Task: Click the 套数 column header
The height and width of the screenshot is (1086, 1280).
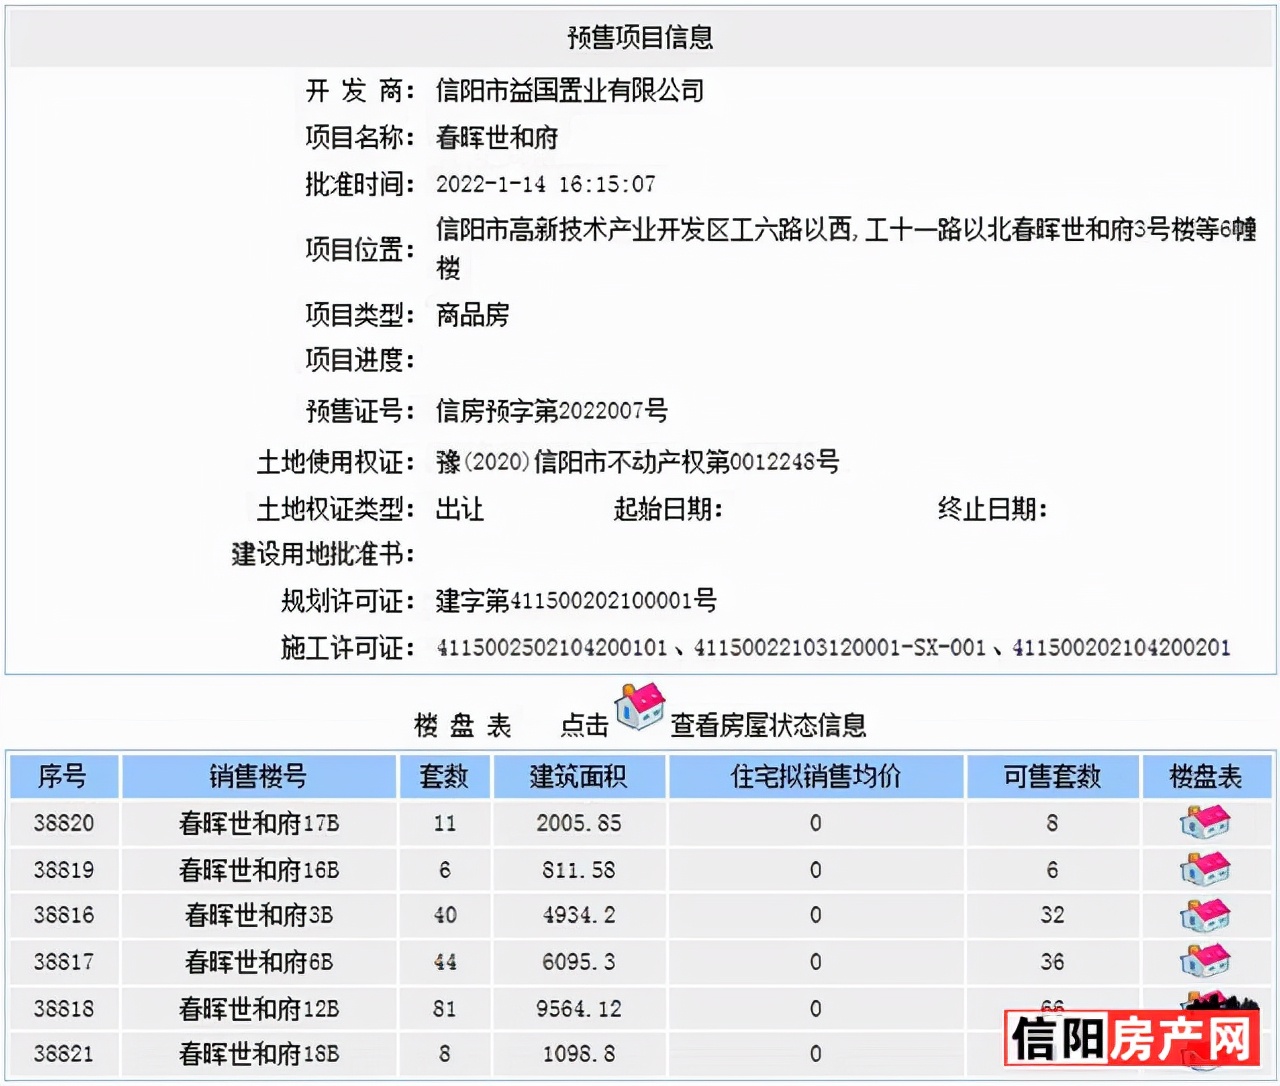Action: point(444,776)
